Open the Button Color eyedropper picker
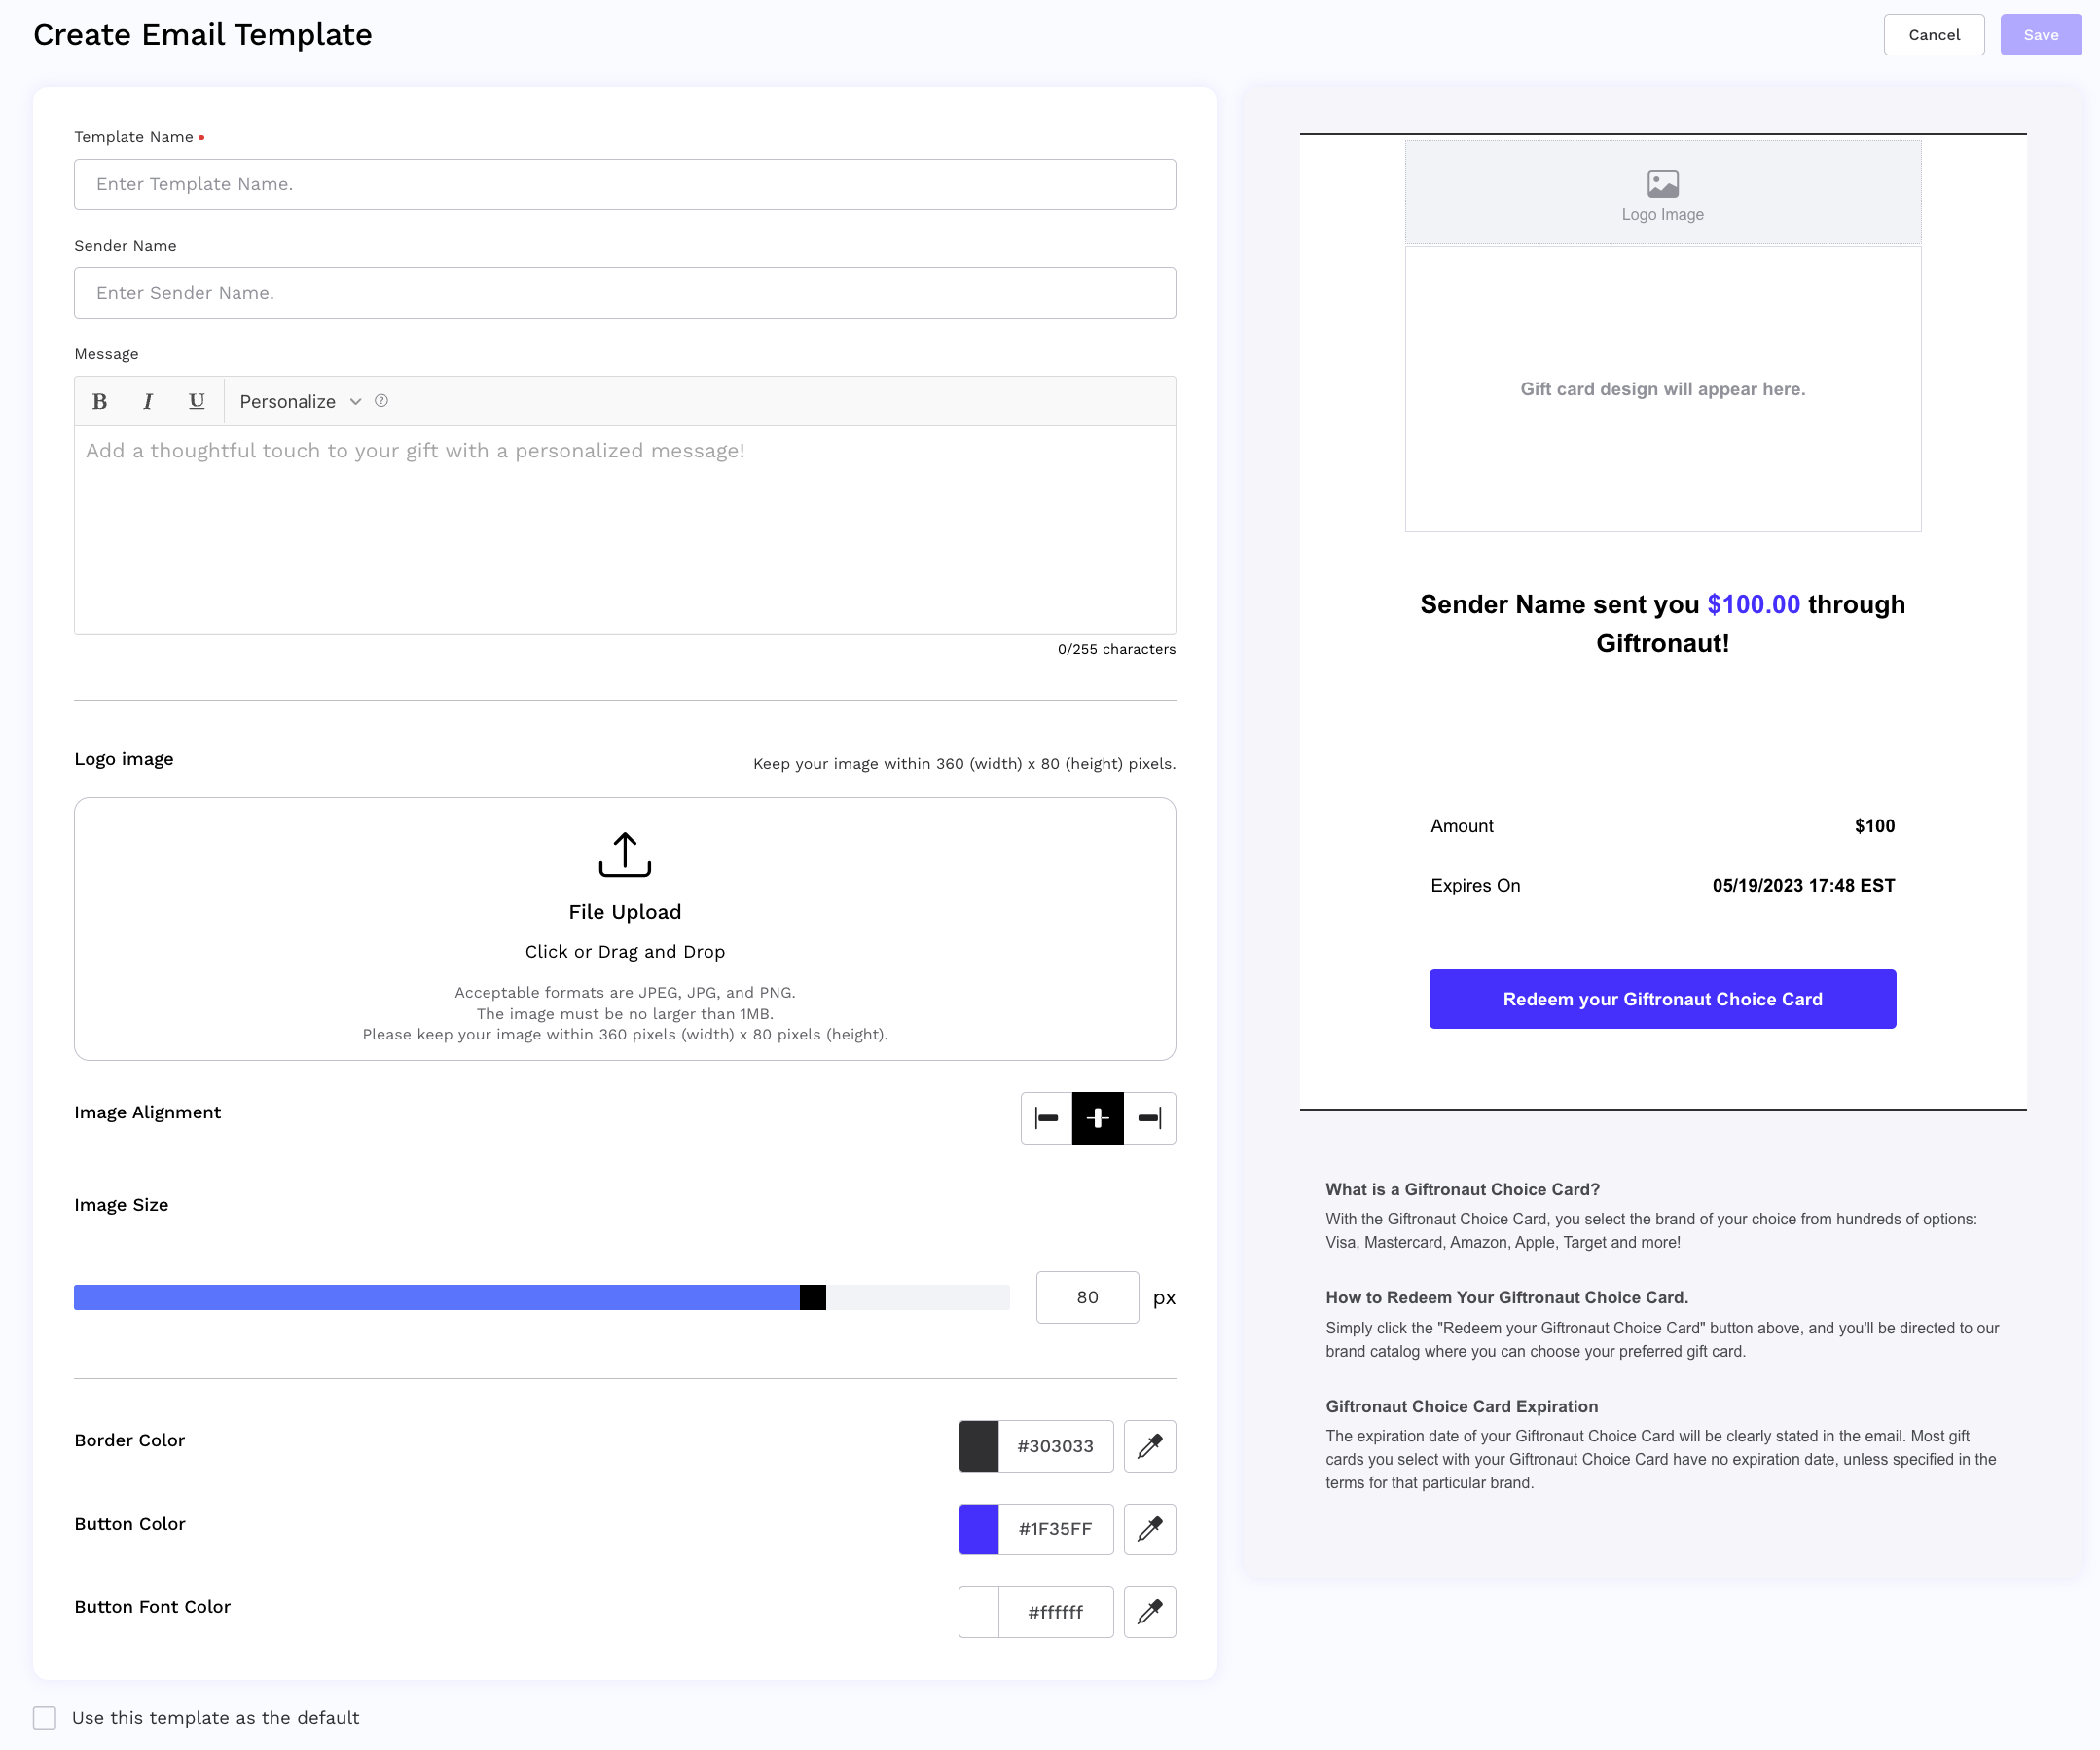Viewport: 2100px width, 1750px height. (1149, 1529)
